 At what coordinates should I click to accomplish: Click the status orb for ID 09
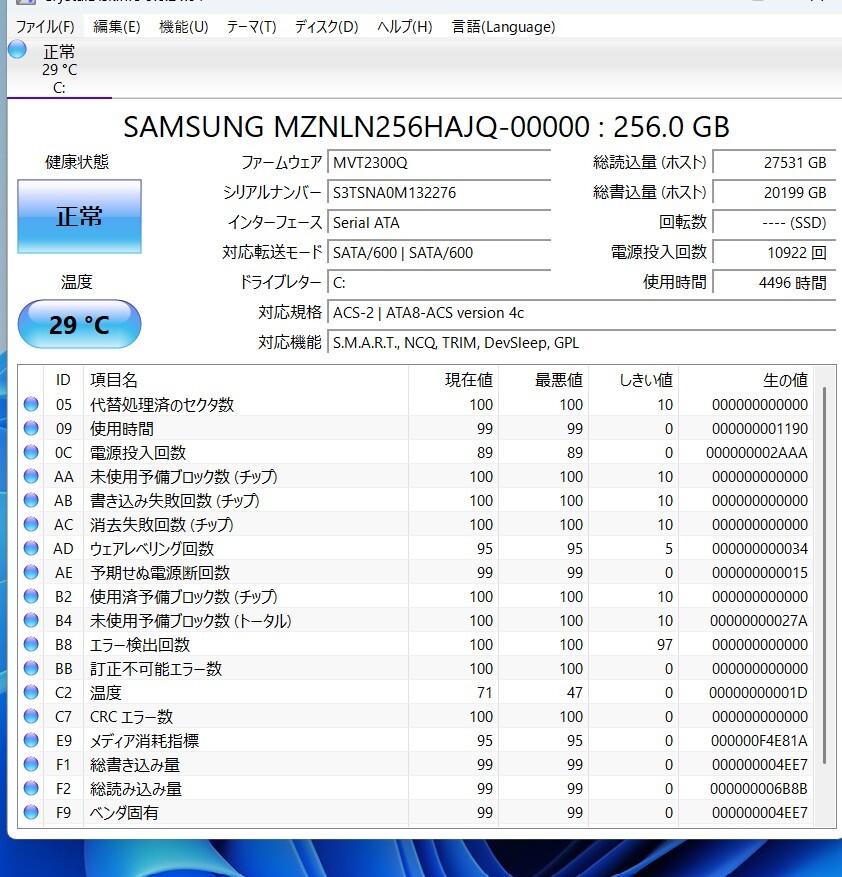(x=31, y=428)
